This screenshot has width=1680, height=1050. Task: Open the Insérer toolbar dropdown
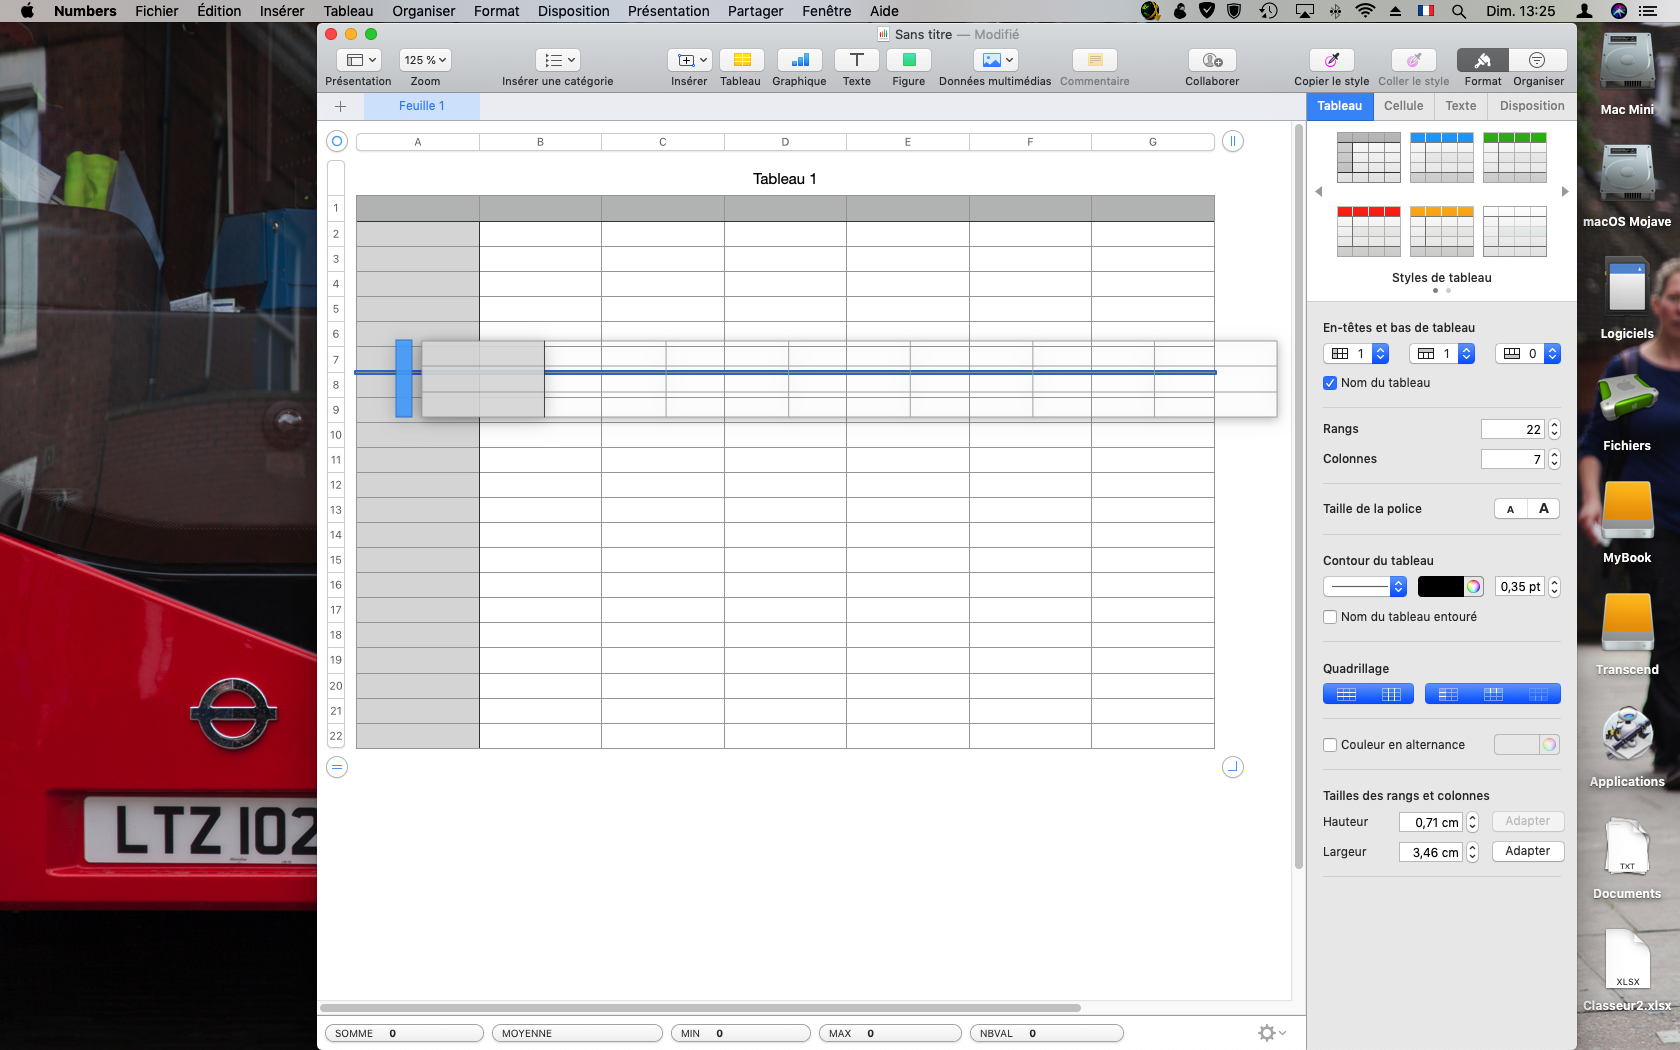click(x=689, y=60)
